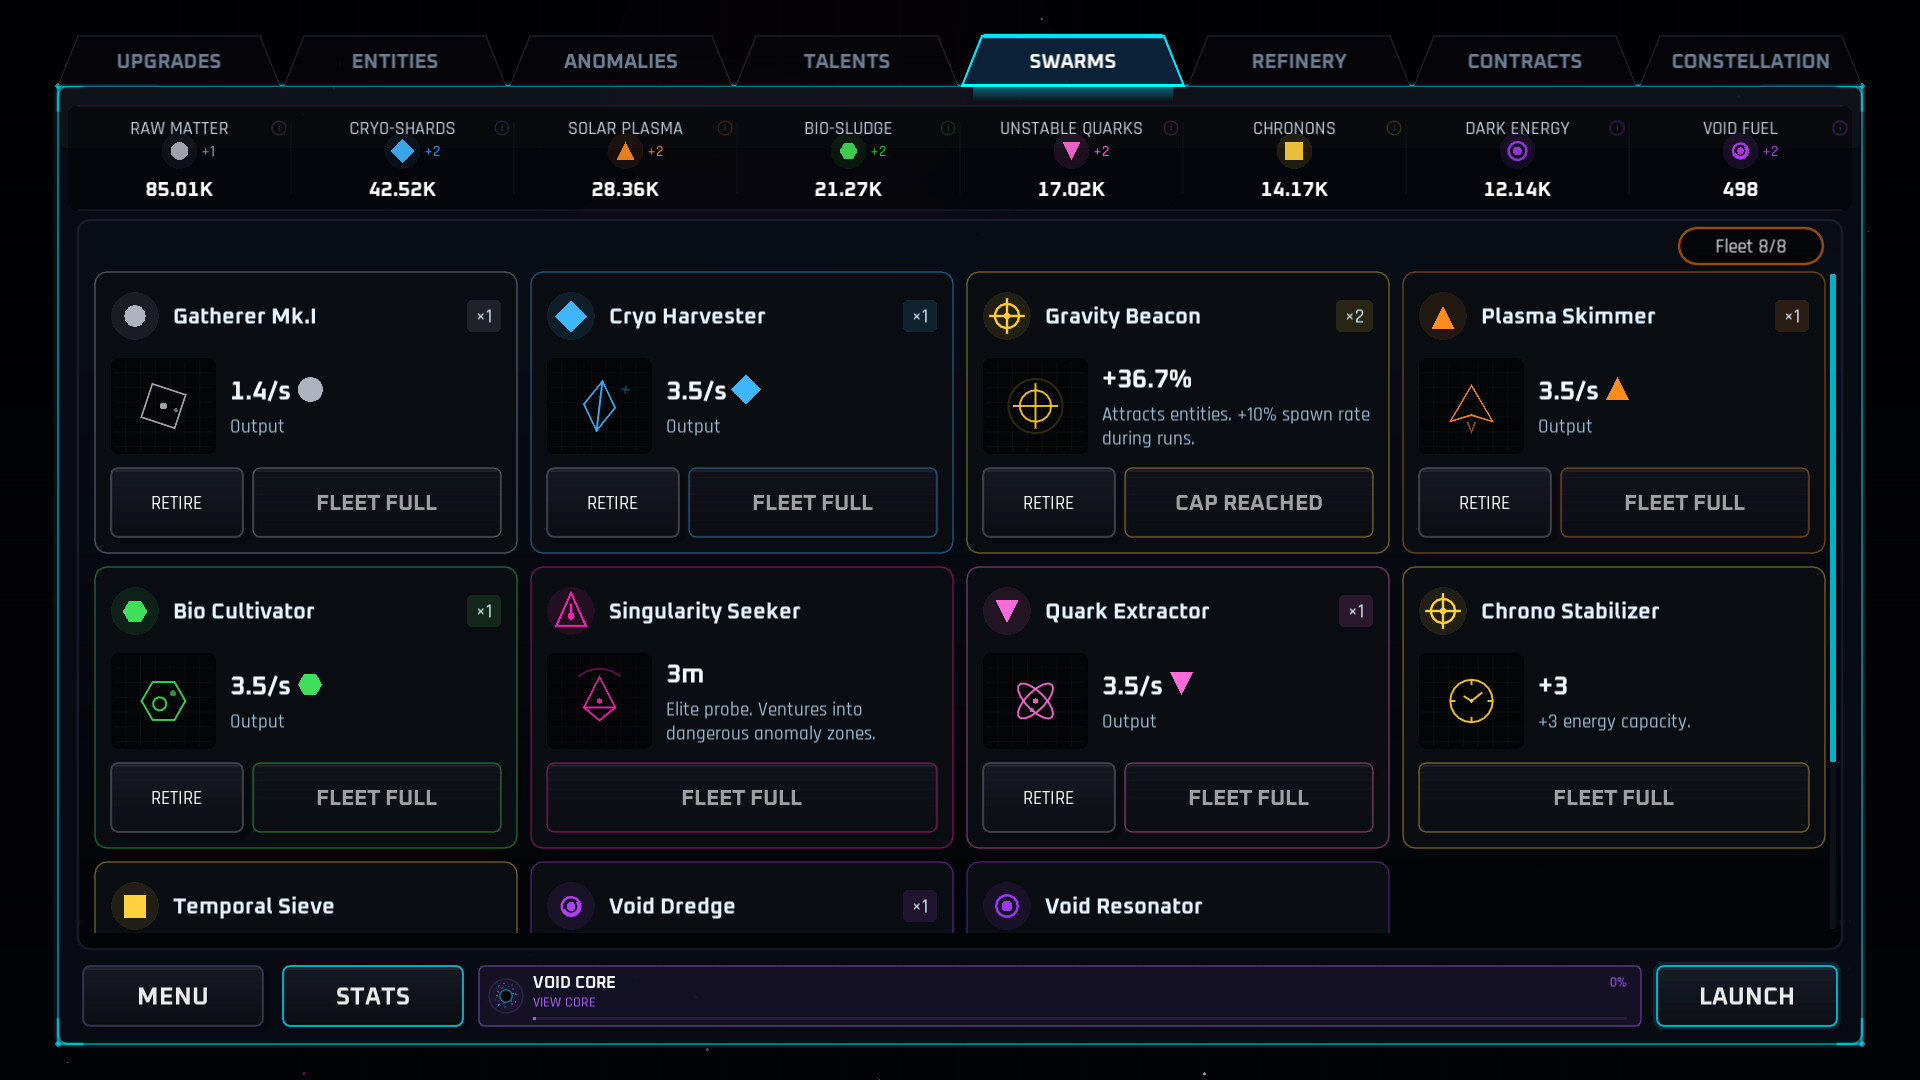Open the Stats panel

click(373, 996)
